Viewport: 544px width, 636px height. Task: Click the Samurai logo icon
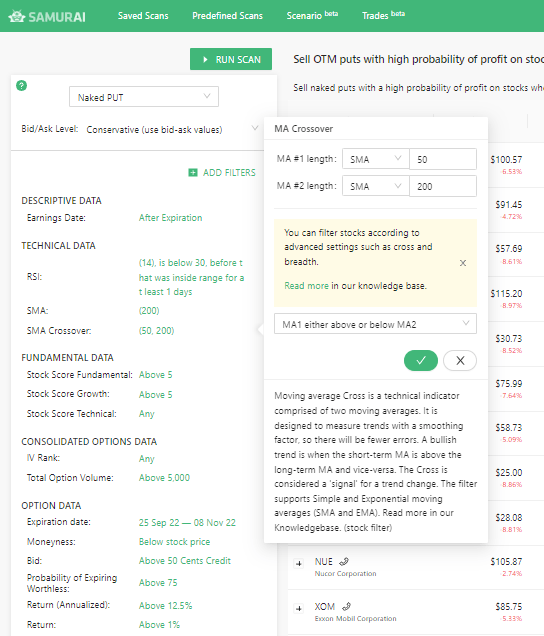click(x=17, y=17)
